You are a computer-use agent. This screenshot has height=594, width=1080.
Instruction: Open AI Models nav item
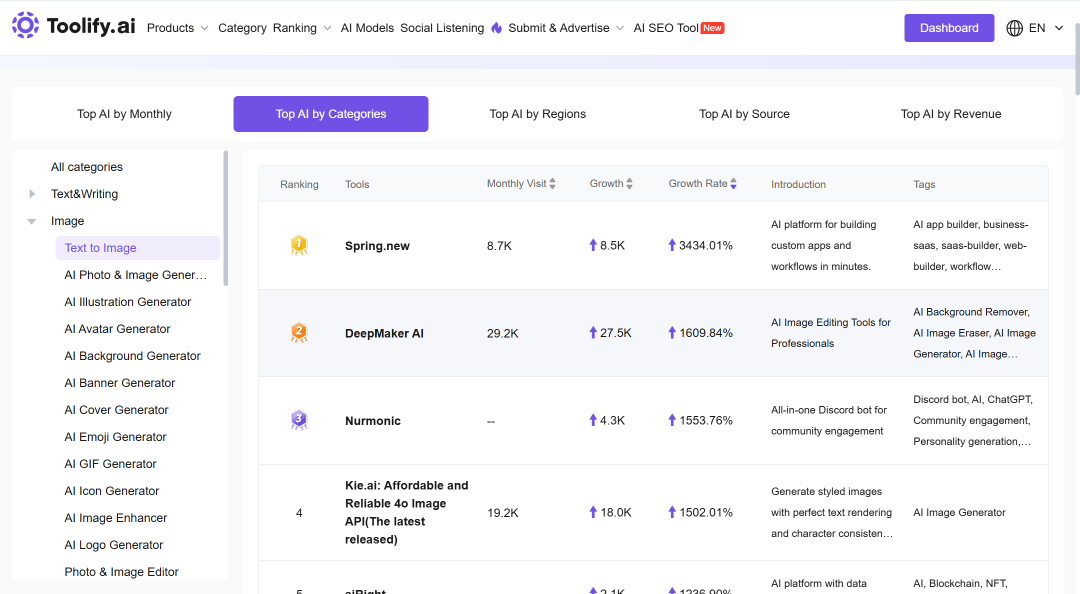coord(367,28)
